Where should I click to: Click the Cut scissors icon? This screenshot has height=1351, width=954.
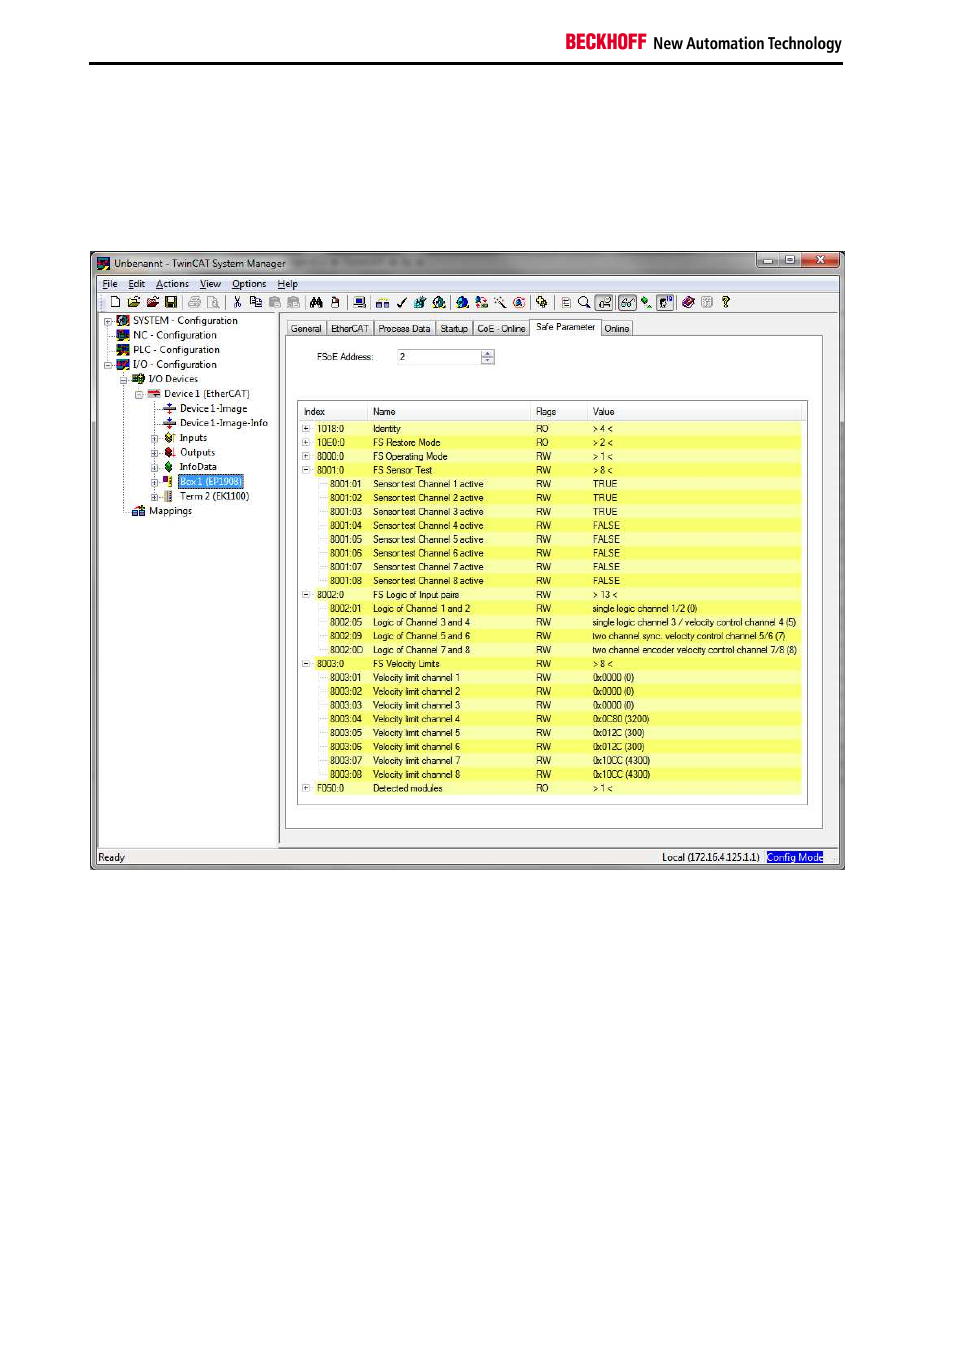point(237,302)
